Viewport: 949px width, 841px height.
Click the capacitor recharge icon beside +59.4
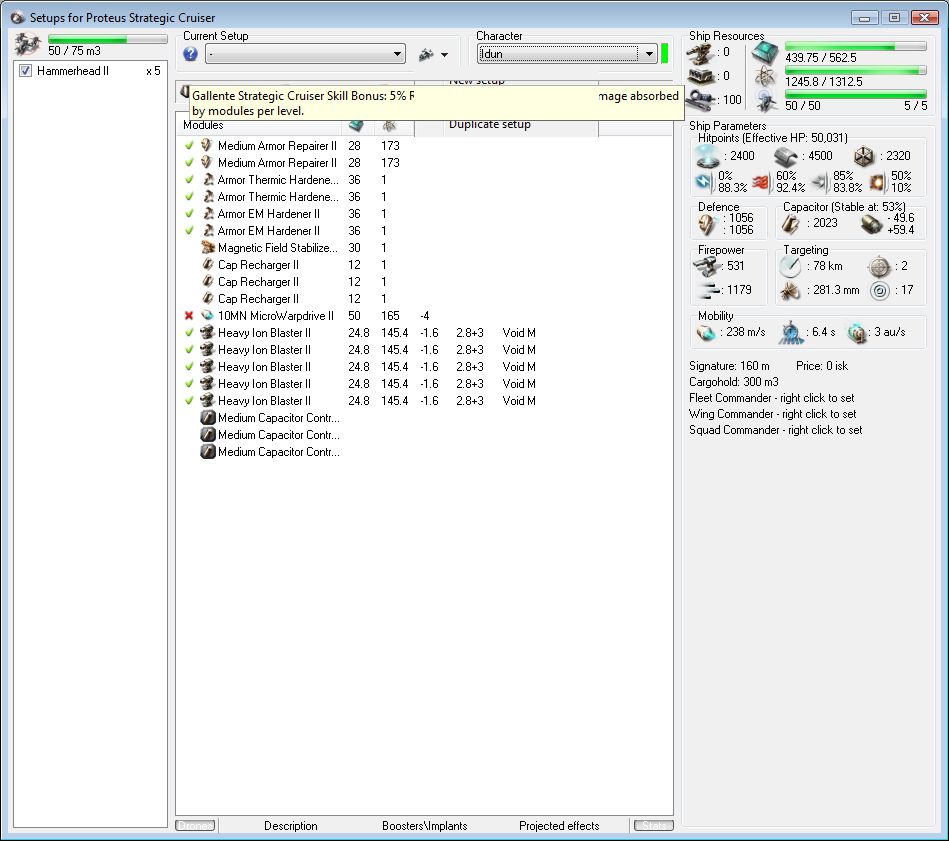point(872,224)
